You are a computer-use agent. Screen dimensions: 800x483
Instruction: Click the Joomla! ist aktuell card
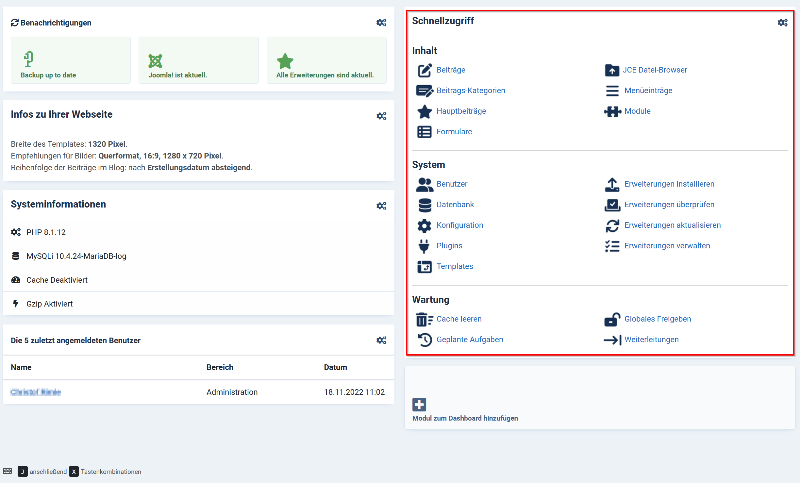click(x=198, y=60)
